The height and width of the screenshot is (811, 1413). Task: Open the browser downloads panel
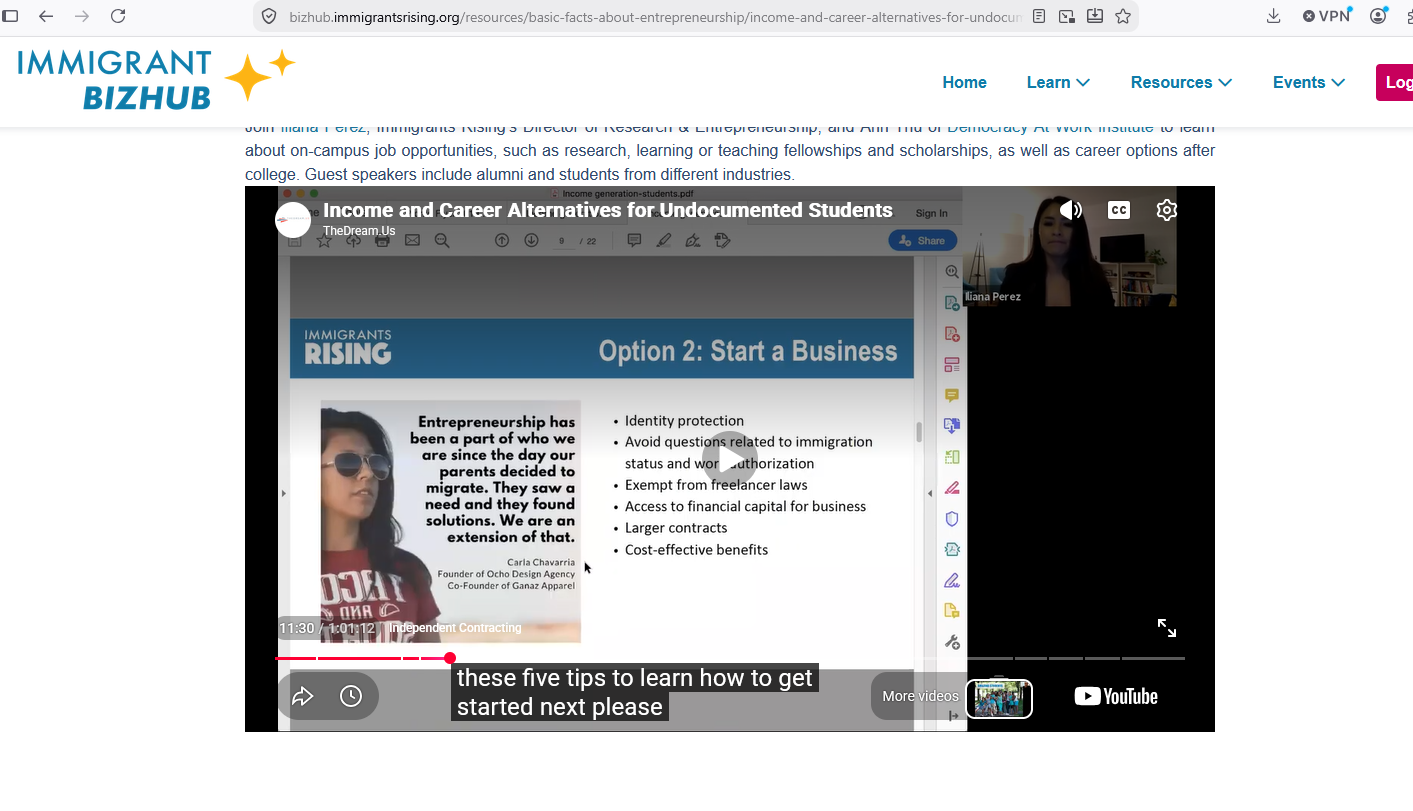coord(1274,16)
